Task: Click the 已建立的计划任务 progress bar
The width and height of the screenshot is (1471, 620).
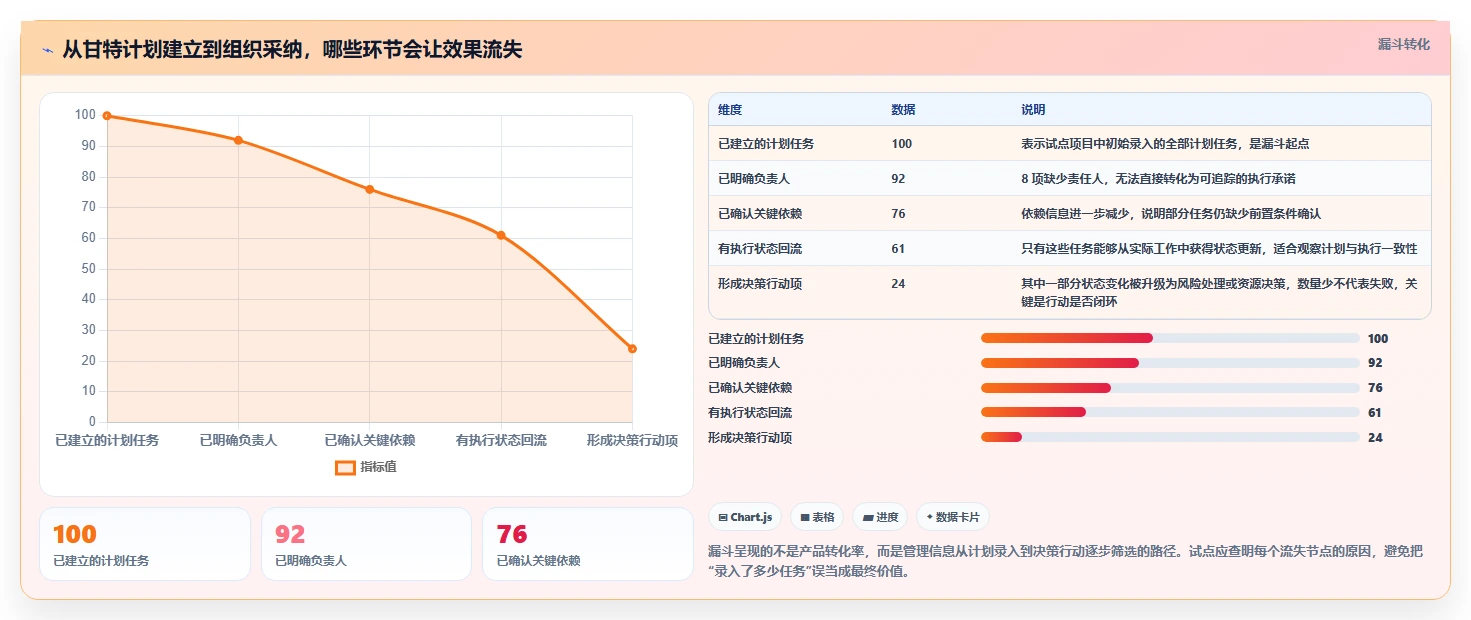Action: point(1170,339)
